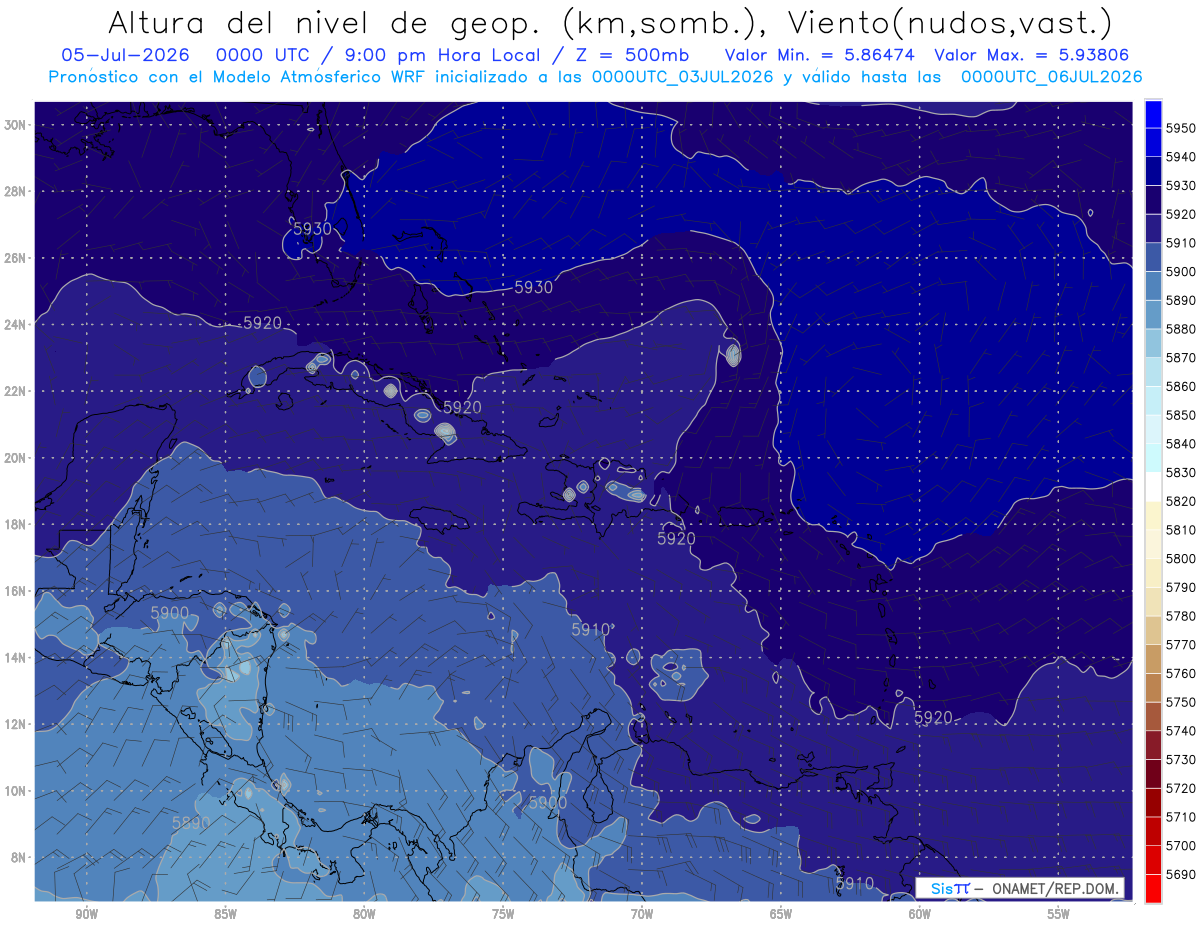The image size is (1200, 927).
Task: Click the 75W longitude axis label
Action: [x=503, y=914]
